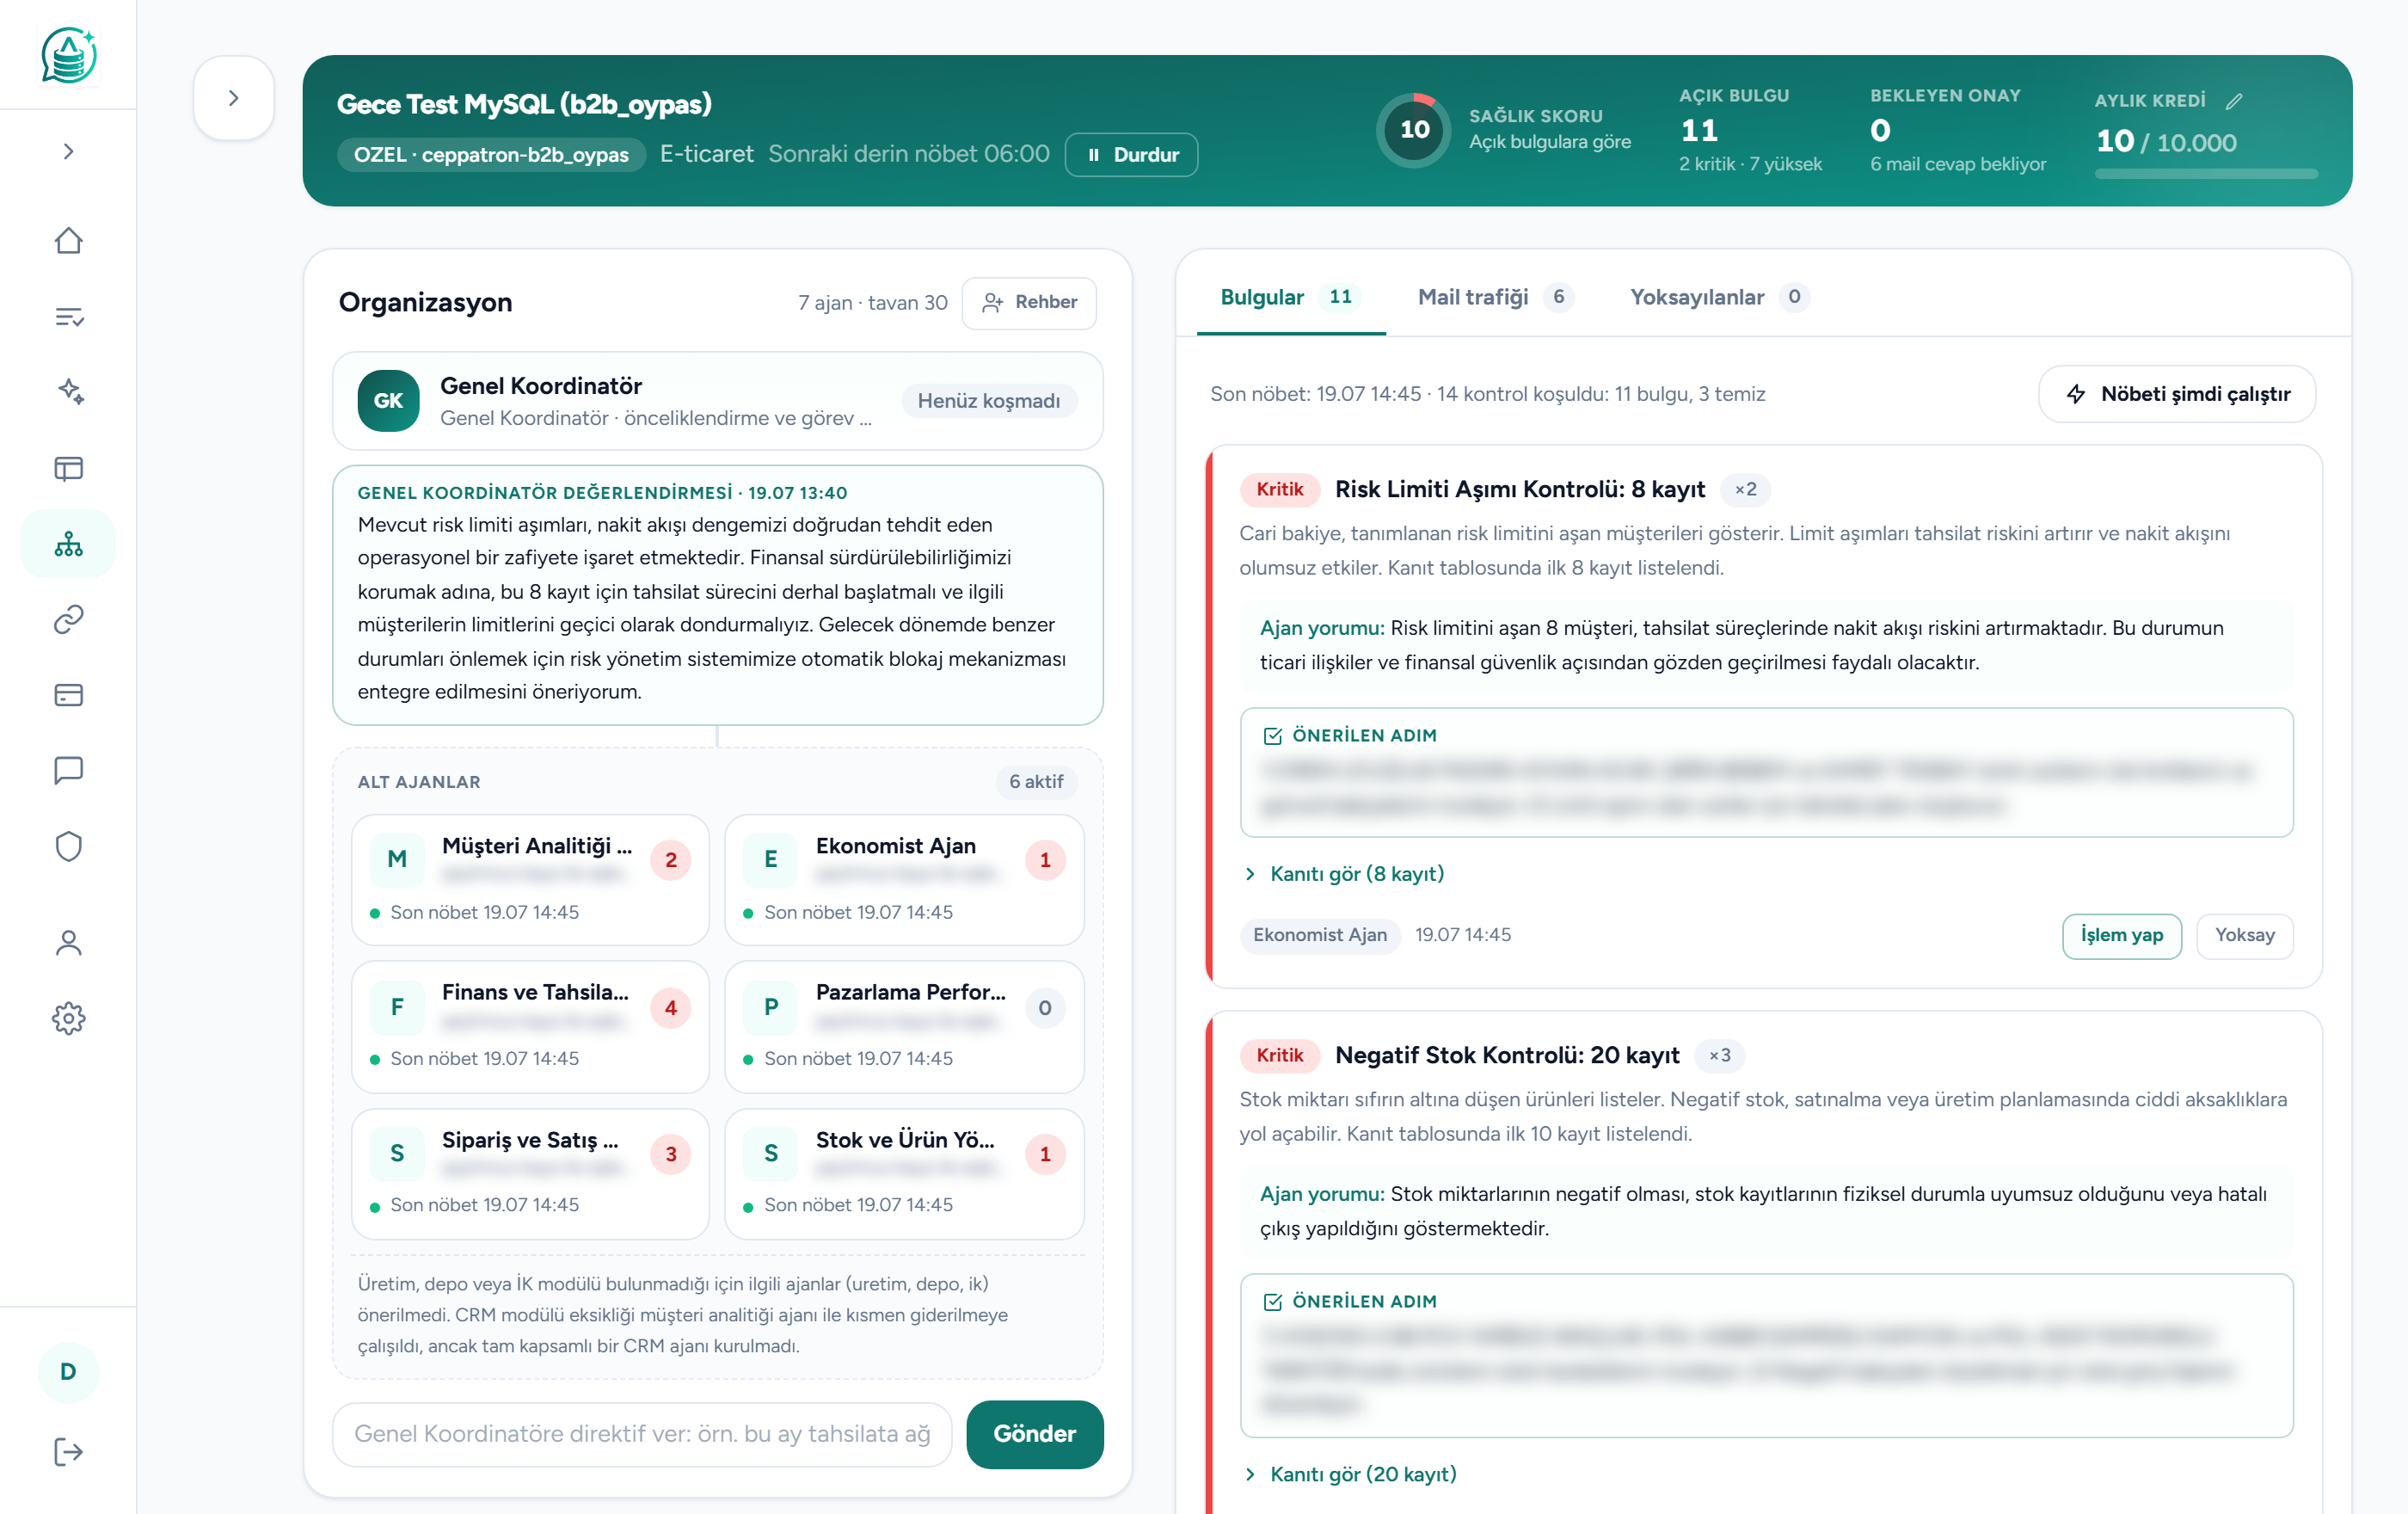Click the badge 4 on Finans card
Image resolution: width=2408 pixels, height=1514 pixels.
671,1008
